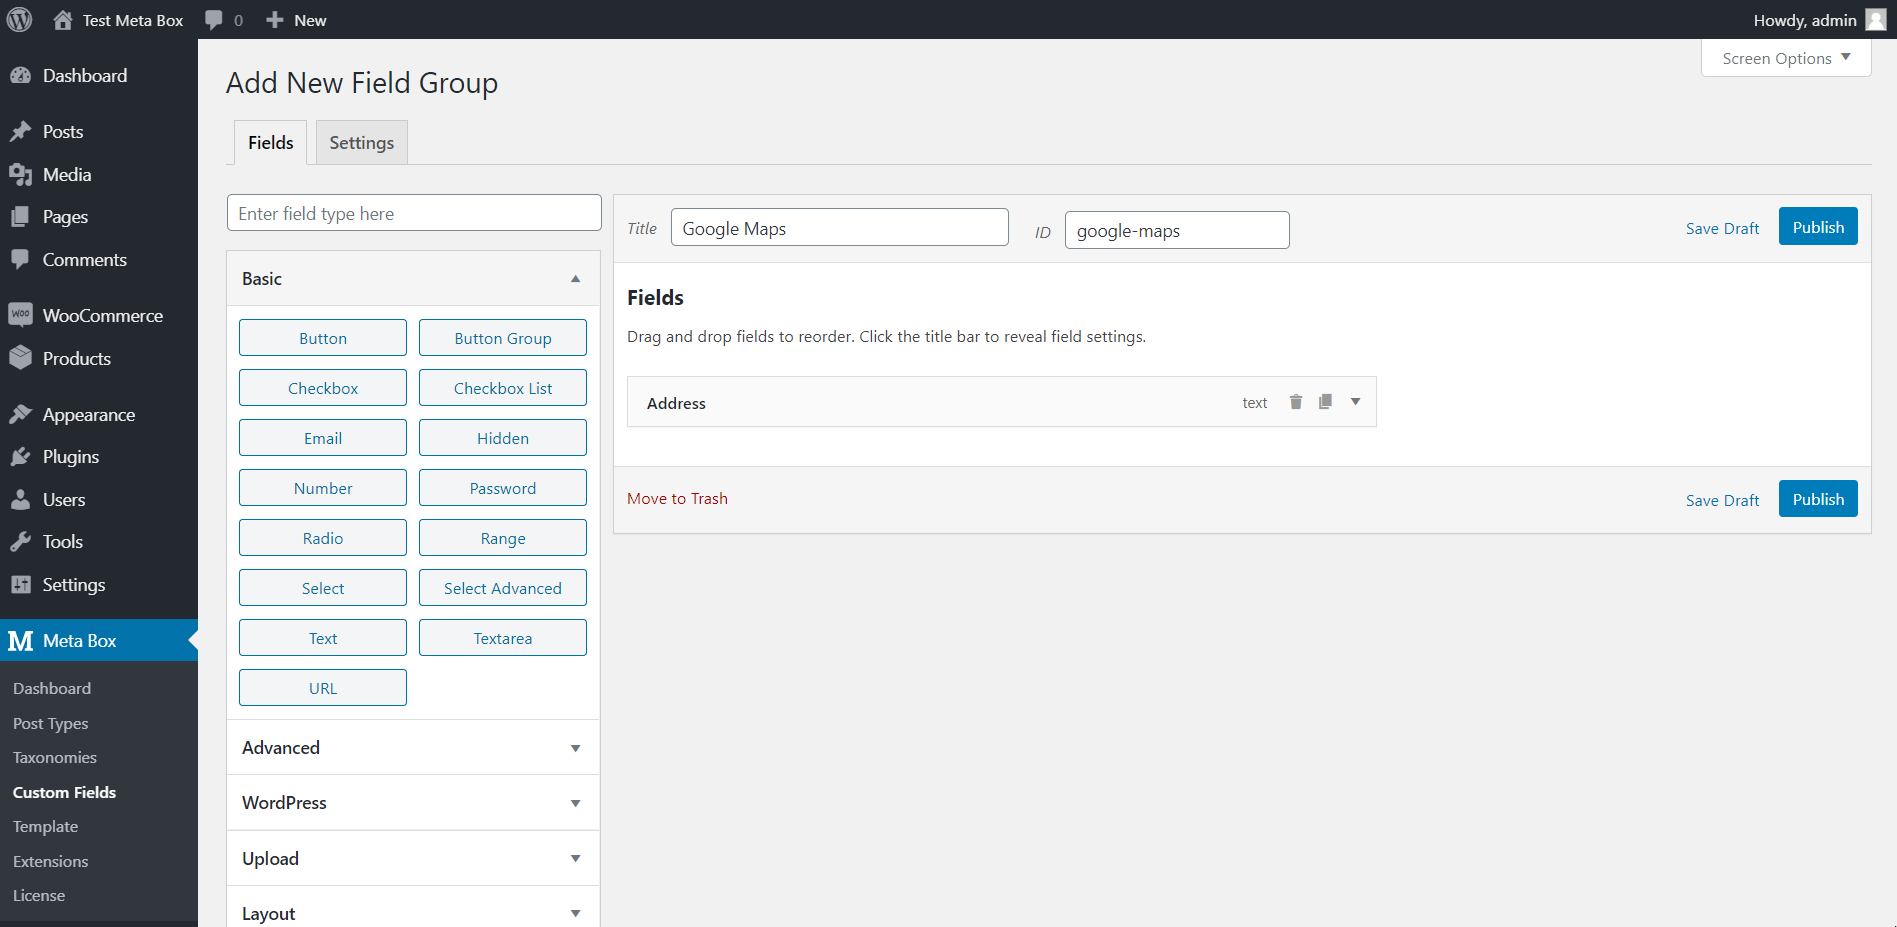Click the plus icon beside New

[x=275, y=20]
